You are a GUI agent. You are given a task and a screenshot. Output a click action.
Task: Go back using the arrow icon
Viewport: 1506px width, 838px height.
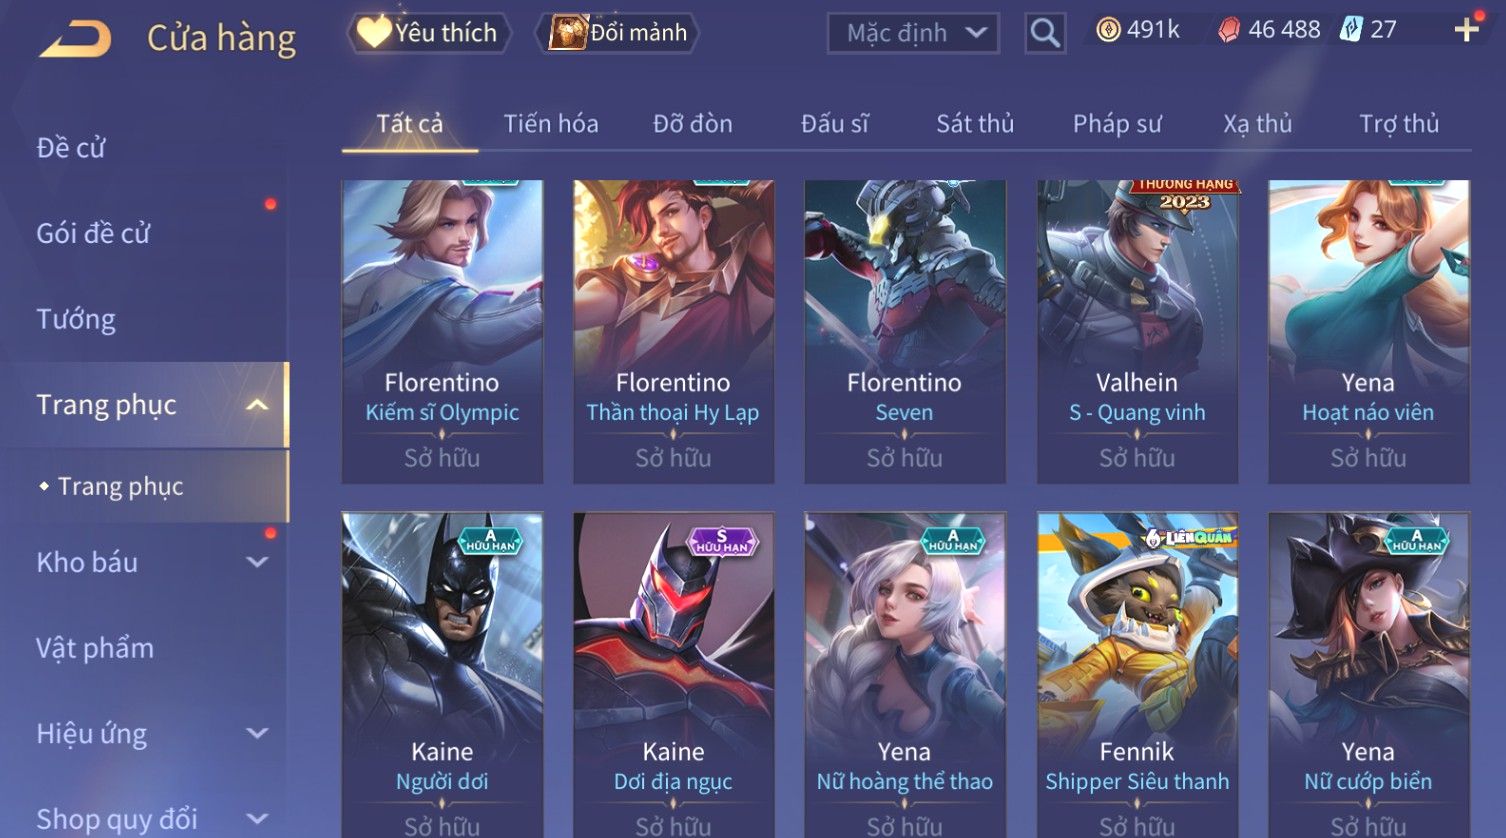coord(75,39)
